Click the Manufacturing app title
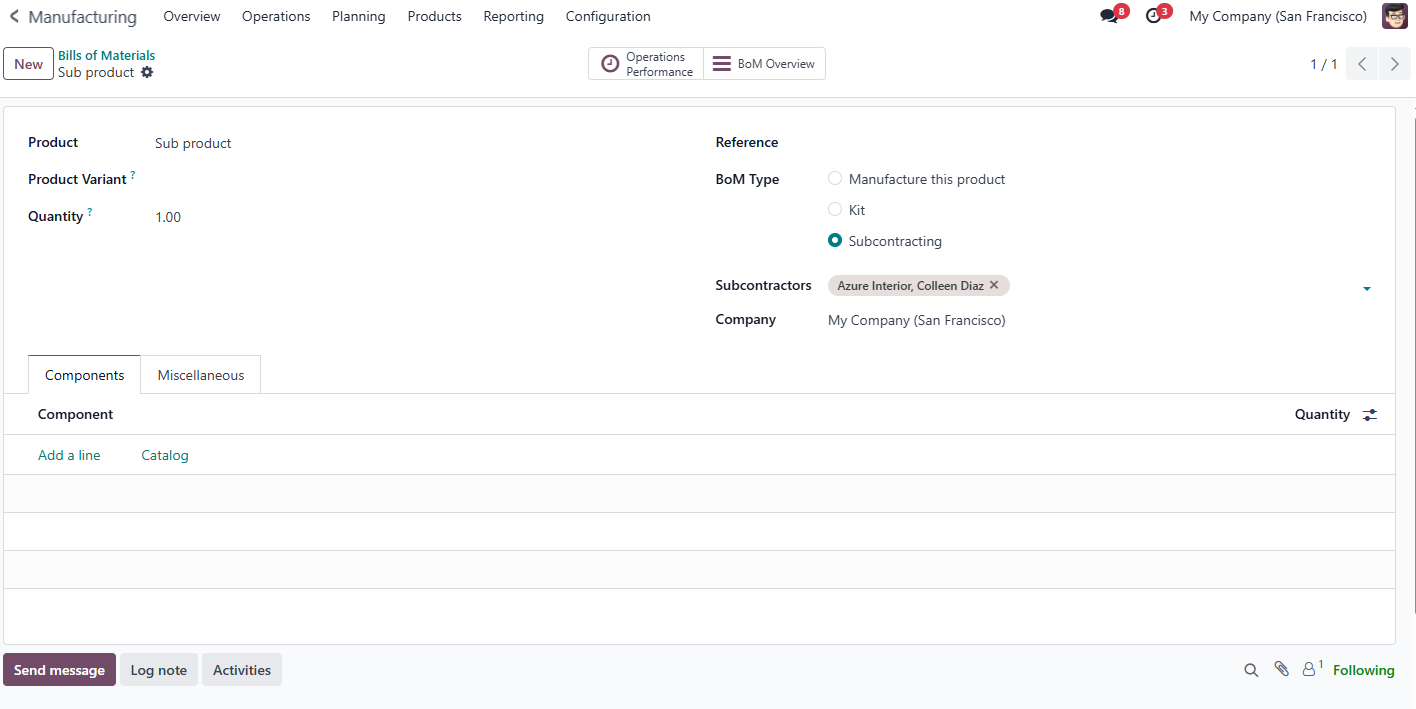The height and width of the screenshot is (709, 1416). click(83, 17)
